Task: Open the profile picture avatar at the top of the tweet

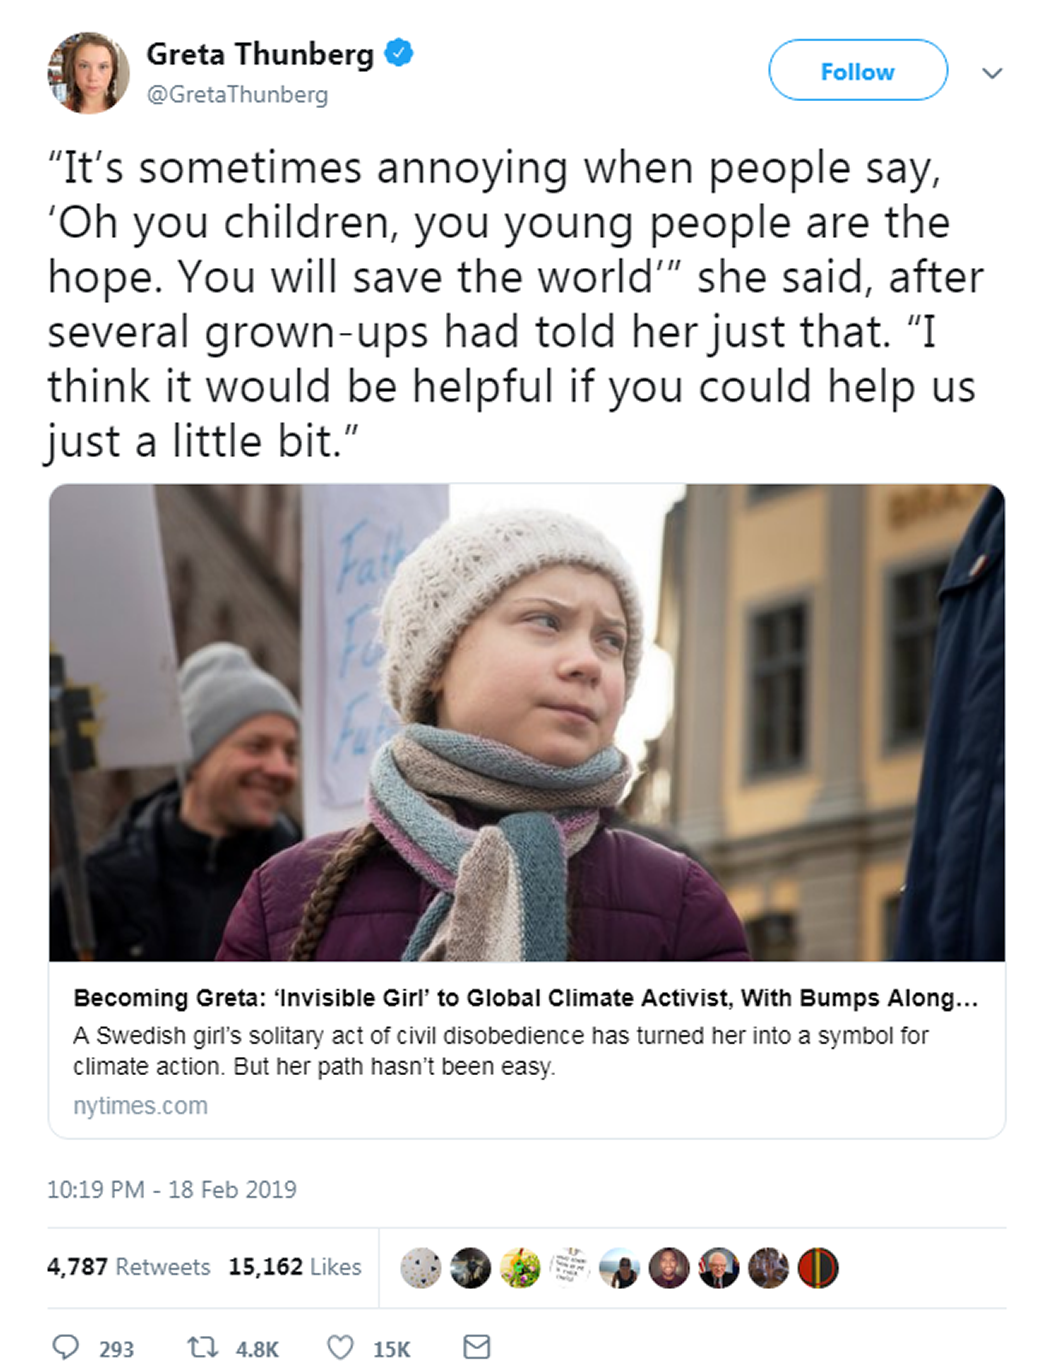Action: point(88,72)
